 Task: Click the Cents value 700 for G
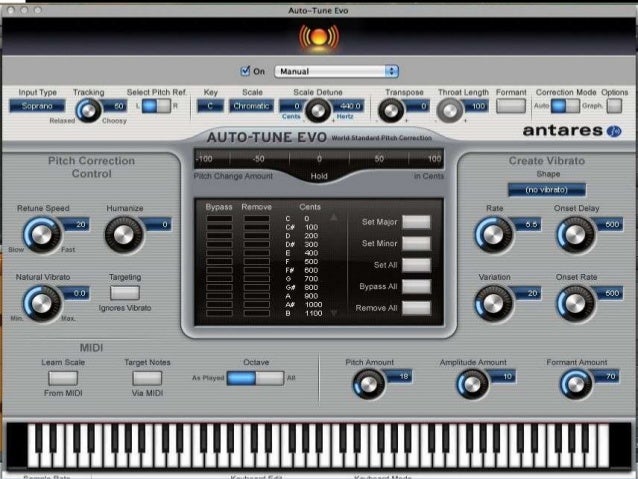click(x=311, y=279)
